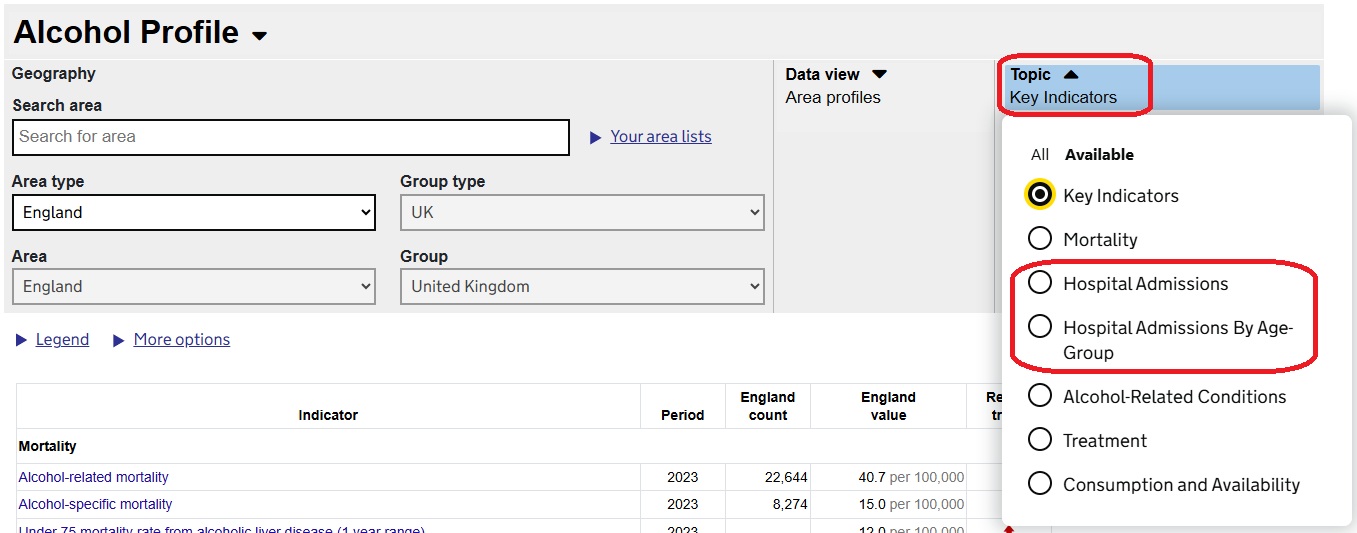Select the Hospital Admissions radio button
1357x533 pixels.
click(1040, 283)
